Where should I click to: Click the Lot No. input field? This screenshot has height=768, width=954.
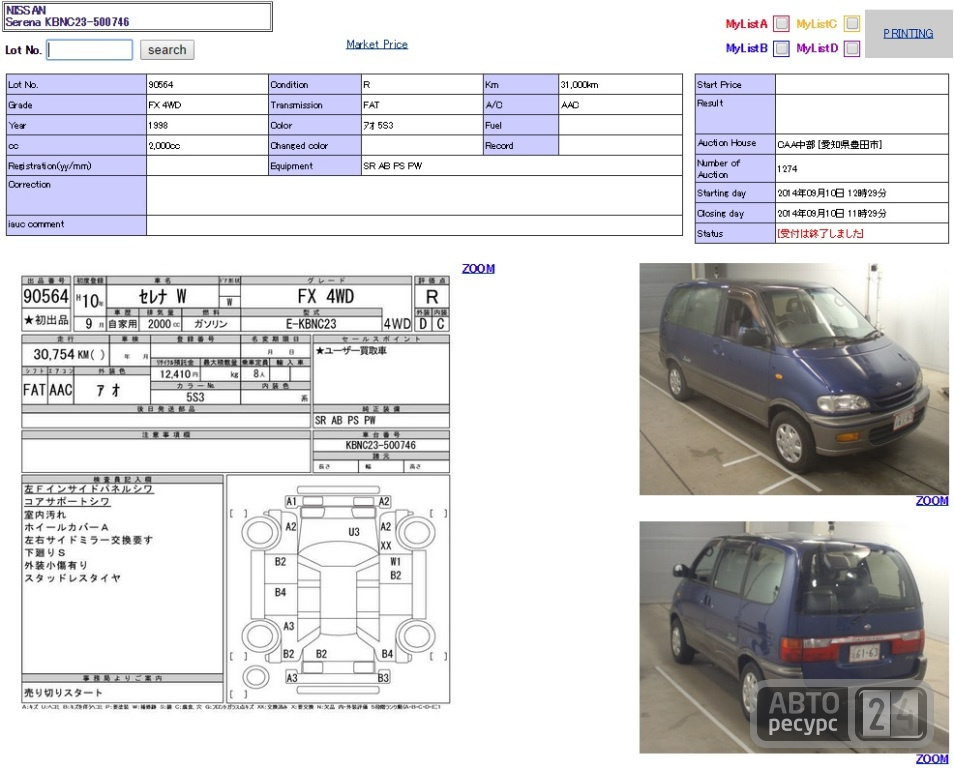[89, 50]
